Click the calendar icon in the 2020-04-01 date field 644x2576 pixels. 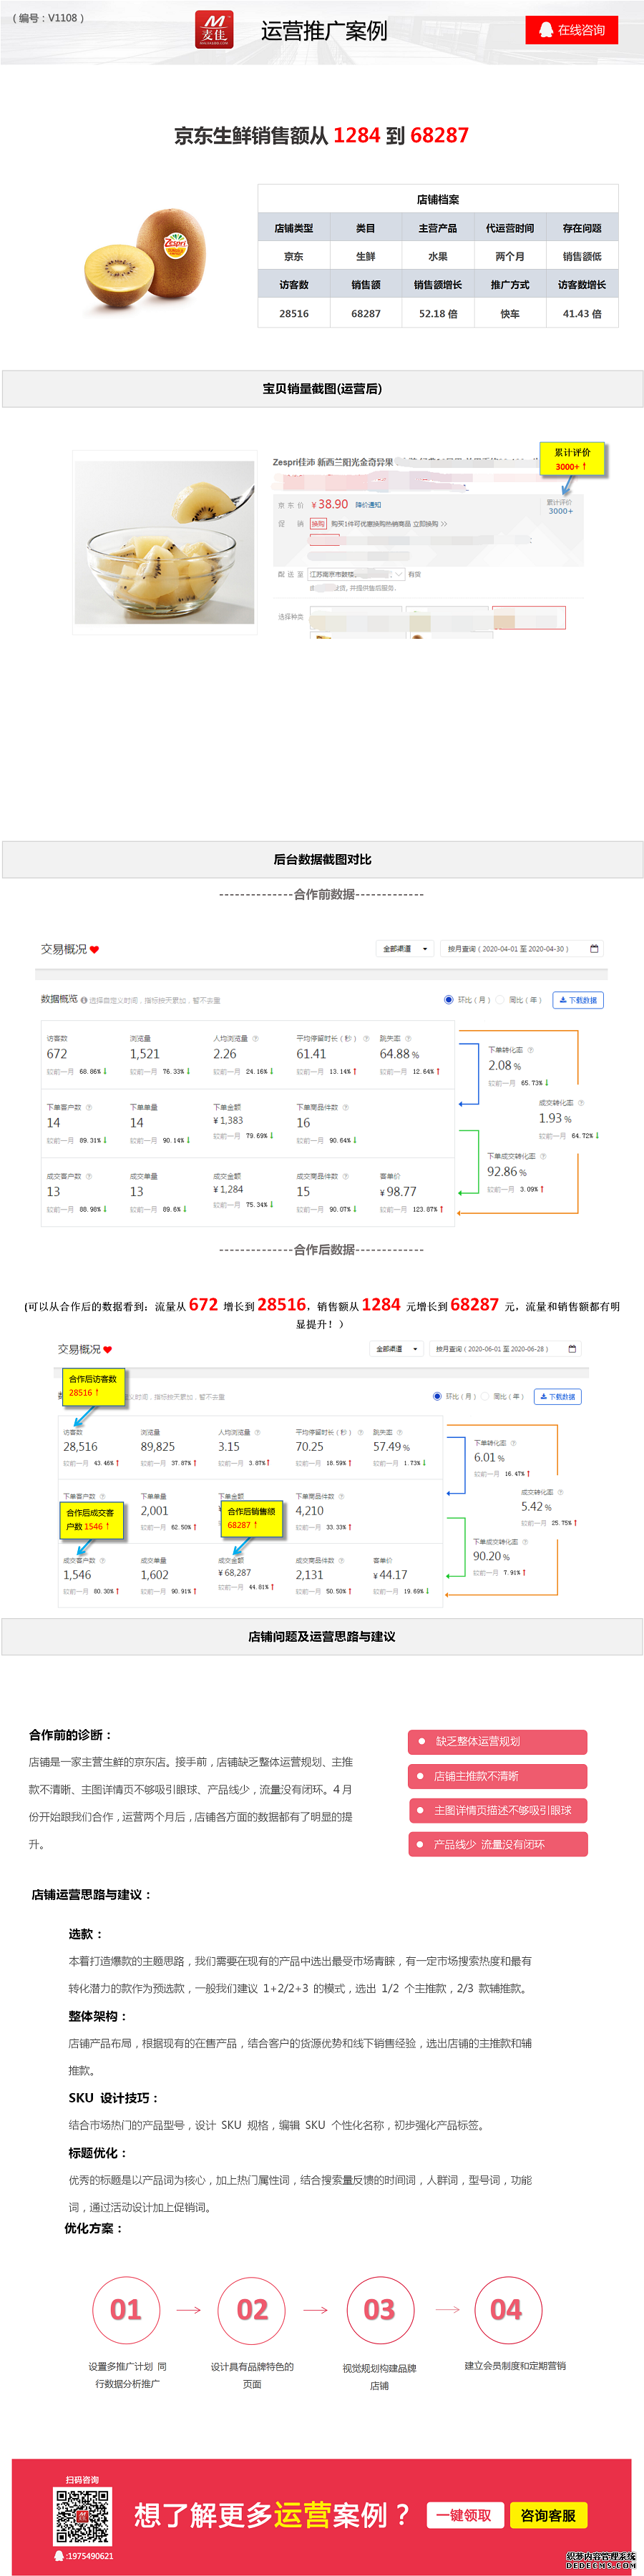tap(594, 948)
